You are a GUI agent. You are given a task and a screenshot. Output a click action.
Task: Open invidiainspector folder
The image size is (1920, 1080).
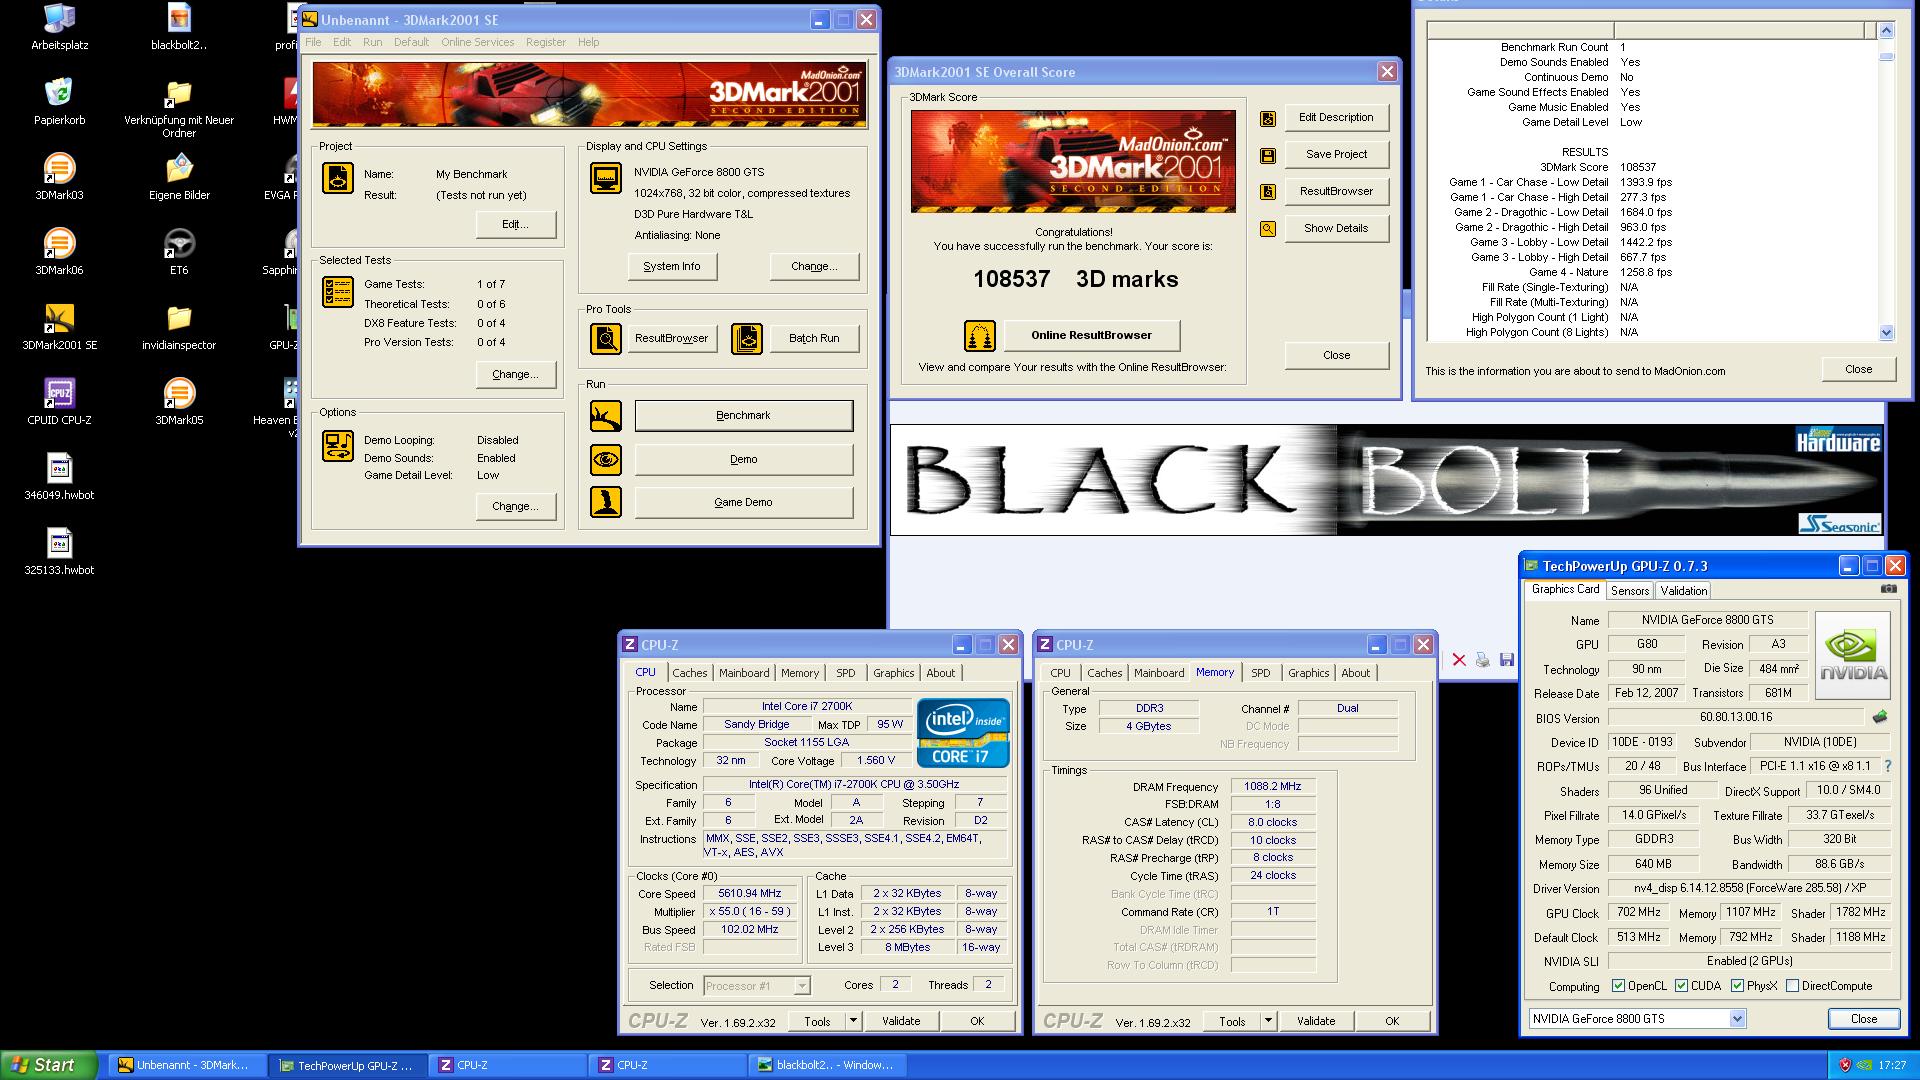point(179,327)
